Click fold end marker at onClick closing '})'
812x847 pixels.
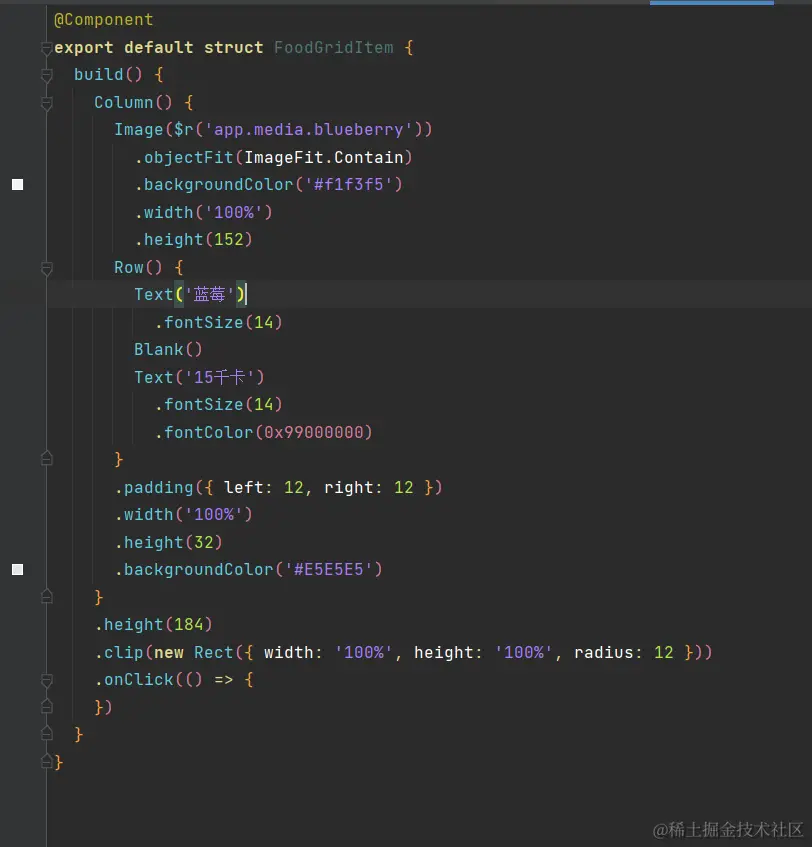46,707
